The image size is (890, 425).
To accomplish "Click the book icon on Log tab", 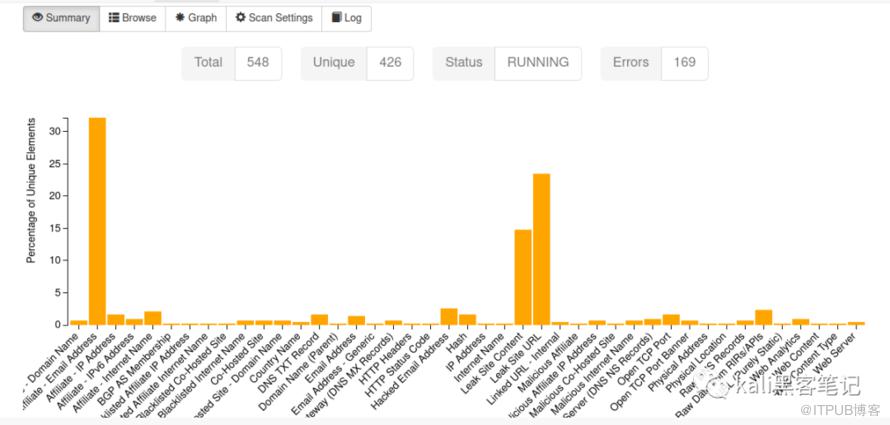I will [x=337, y=18].
